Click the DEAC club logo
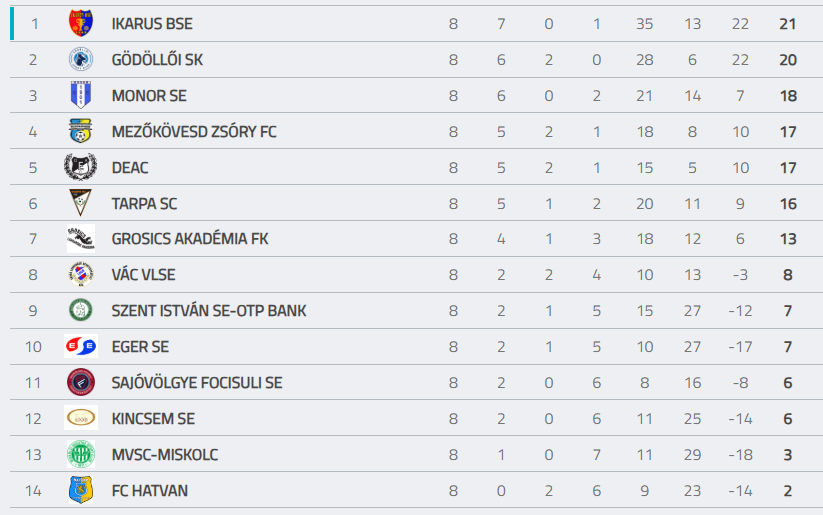This screenshot has width=823, height=515. coord(80,167)
